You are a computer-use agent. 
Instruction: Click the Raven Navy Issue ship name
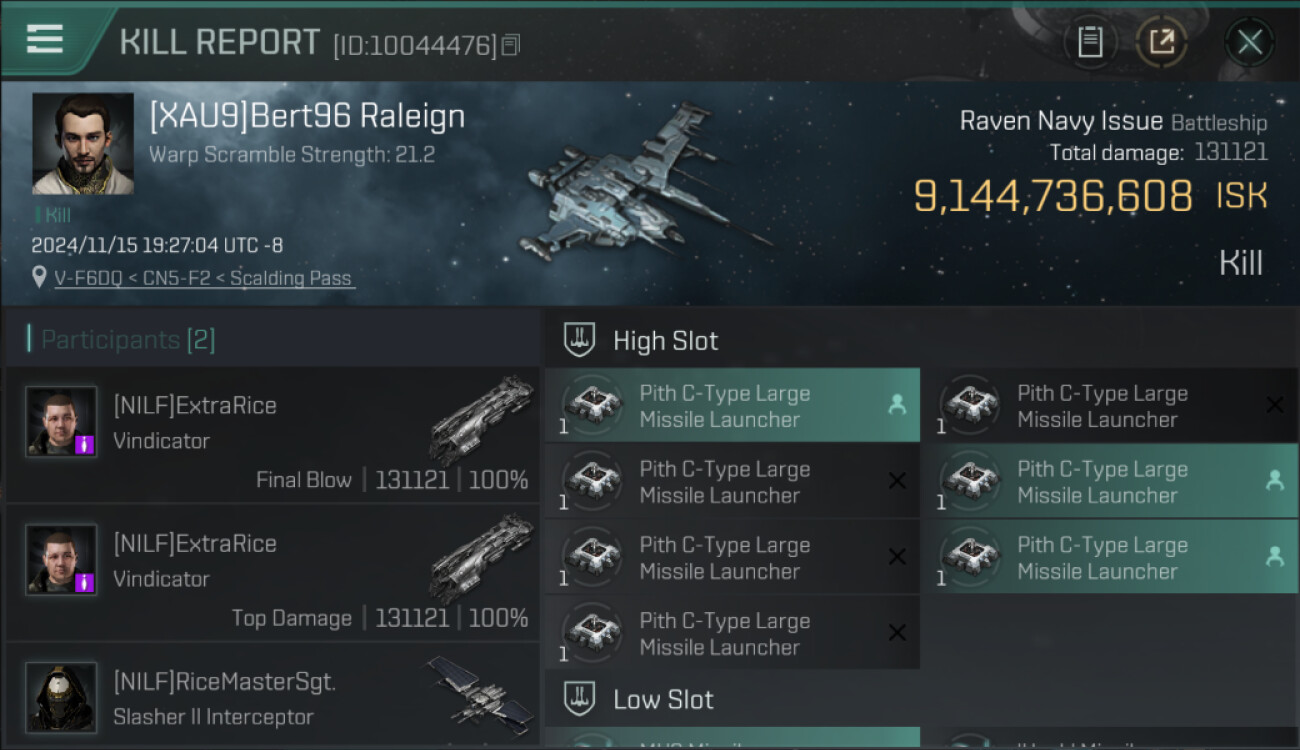(1060, 121)
